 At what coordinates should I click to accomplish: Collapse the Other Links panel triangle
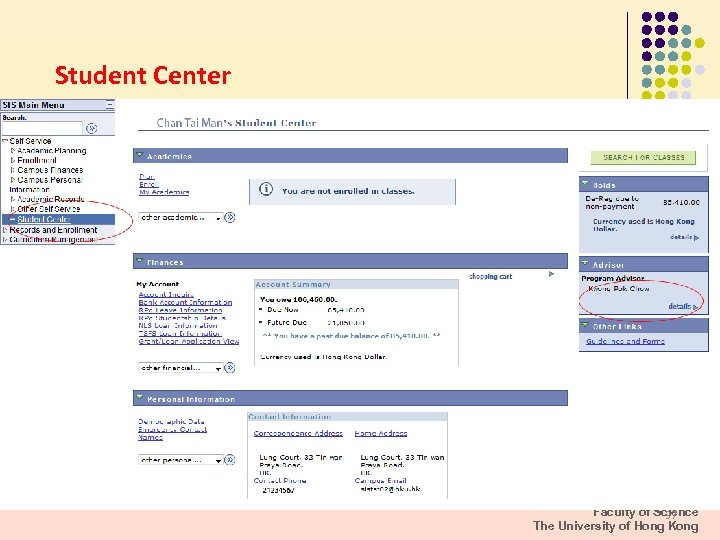585,325
